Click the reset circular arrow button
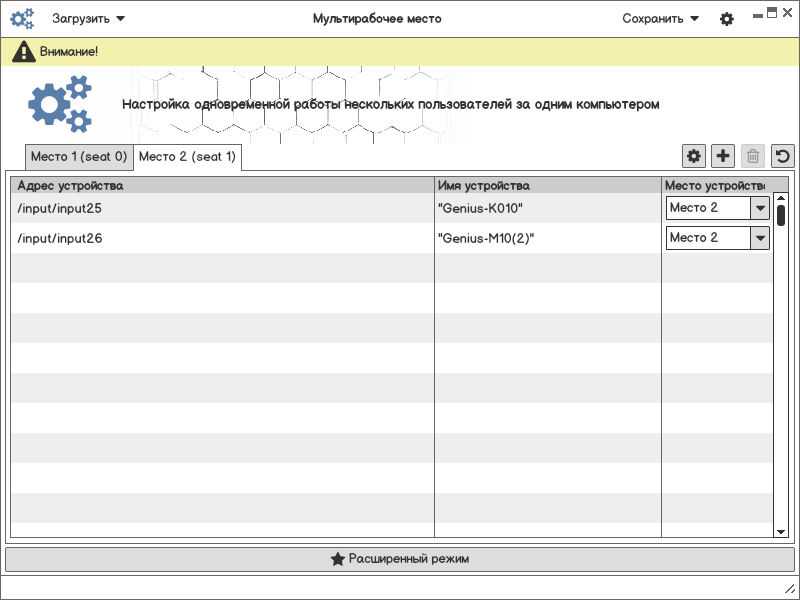 (x=783, y=156)
